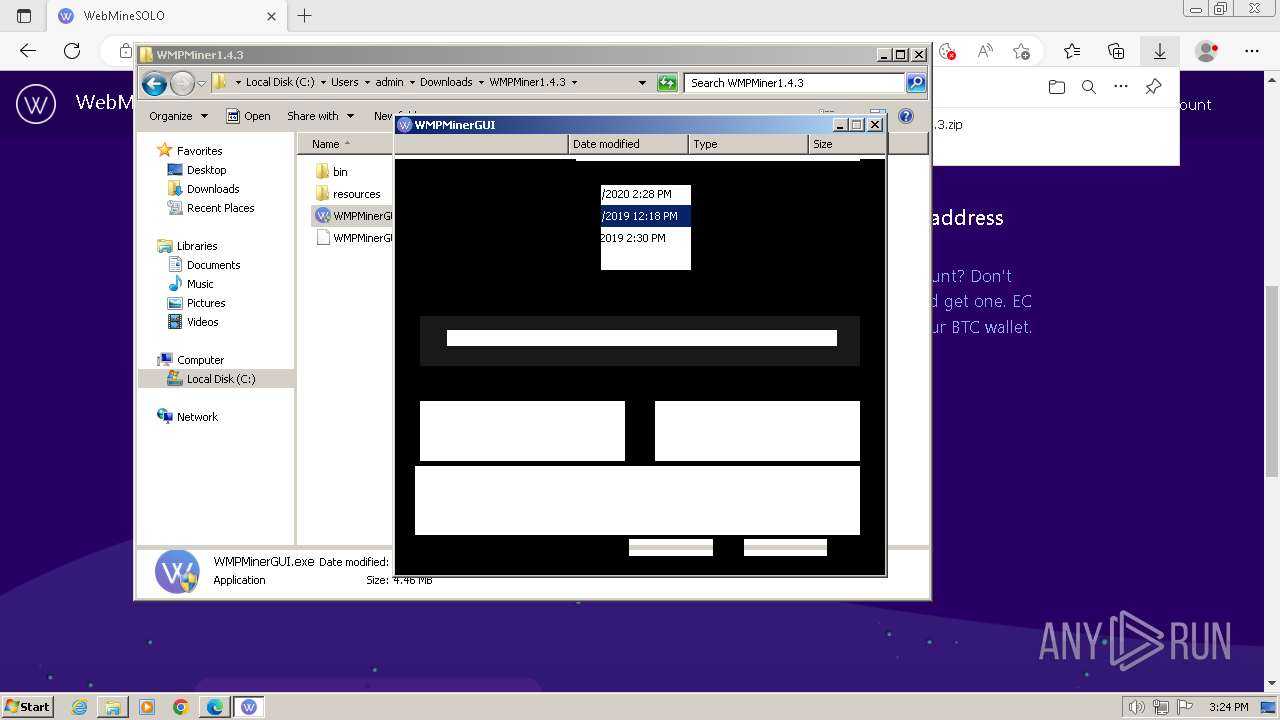Select Local Disk (C:) in navigation pane
The height and width of the screenshot is (720, 1280).
220,379
